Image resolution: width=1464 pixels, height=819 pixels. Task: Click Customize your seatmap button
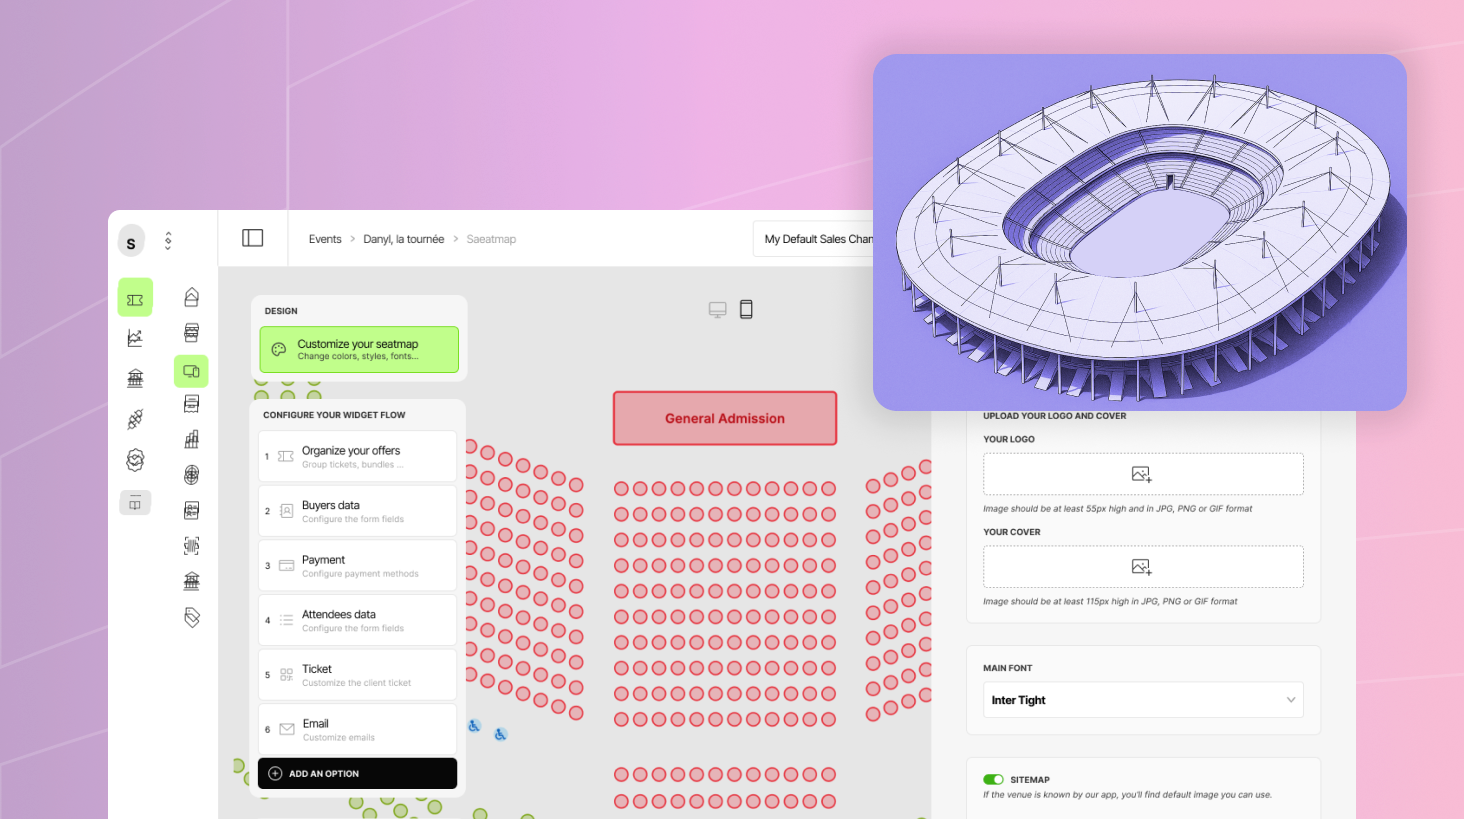click(358, 349)
